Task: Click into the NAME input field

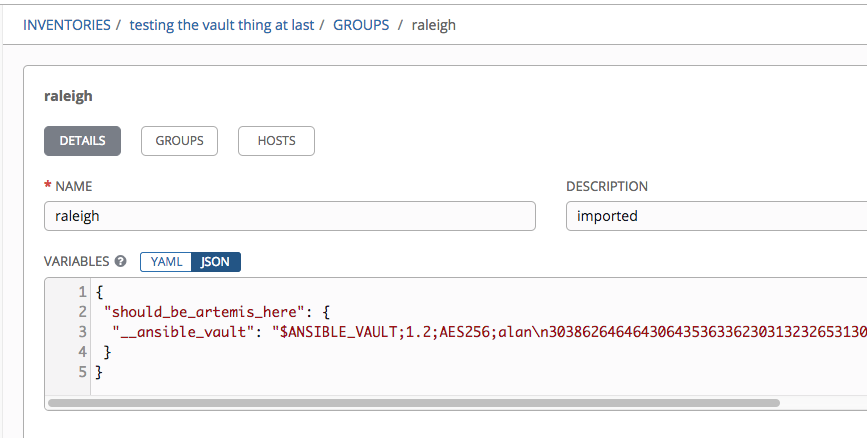Action: pyautogui.click(x=290, y=216)
